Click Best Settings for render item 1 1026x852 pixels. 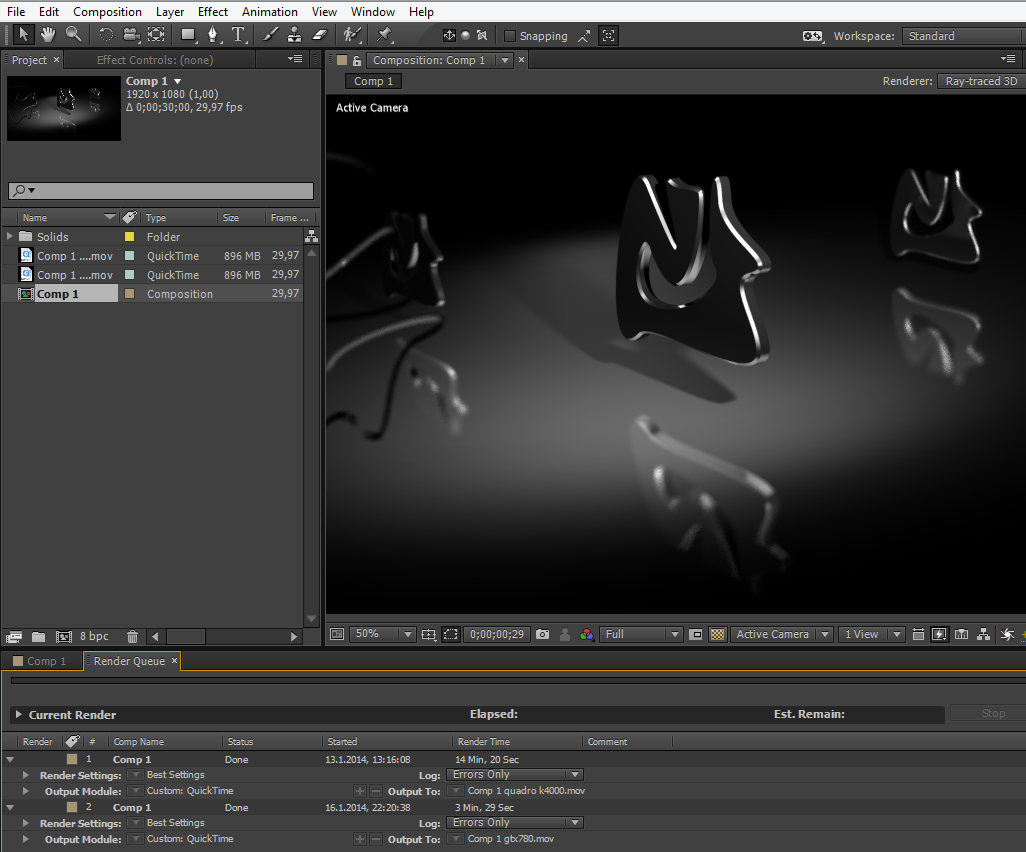pyautogui.click(x=175, y=775)
